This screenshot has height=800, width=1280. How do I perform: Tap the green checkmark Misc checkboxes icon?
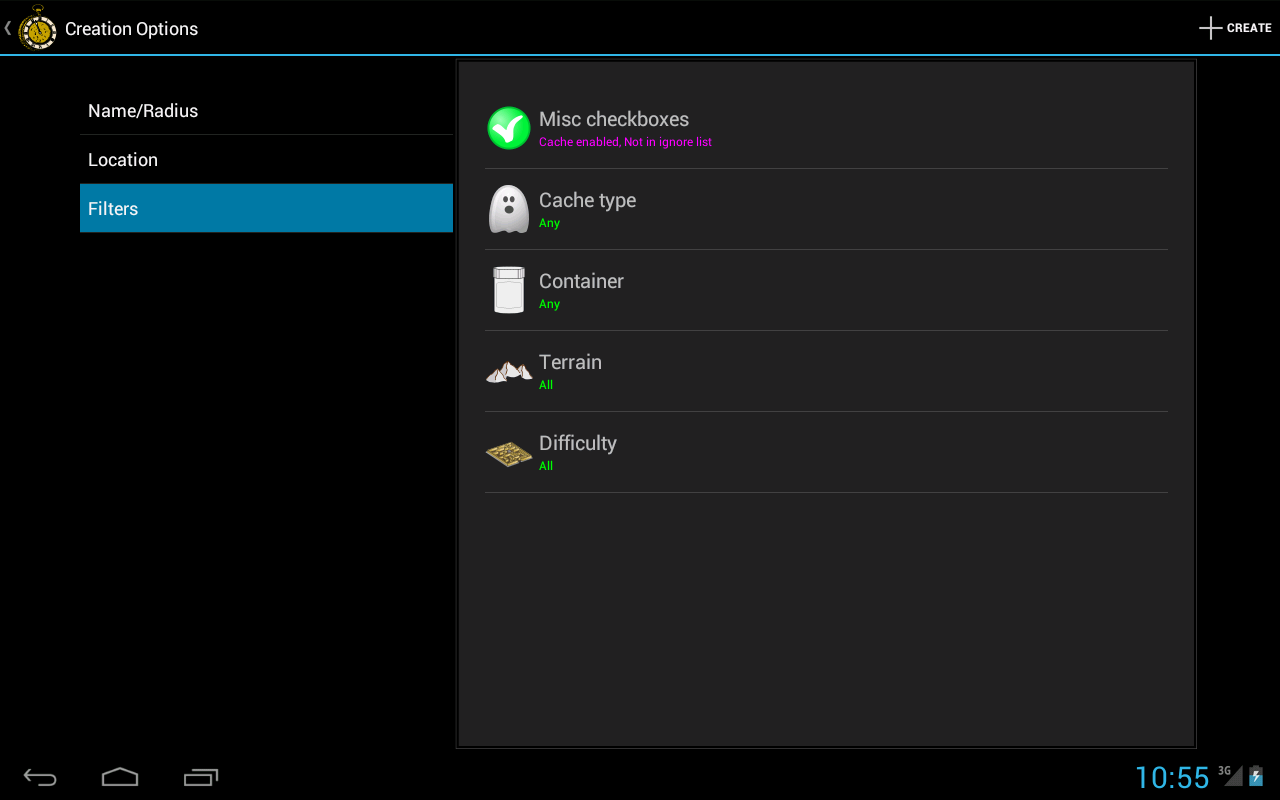pyautogui.click(x=508, y=129)
